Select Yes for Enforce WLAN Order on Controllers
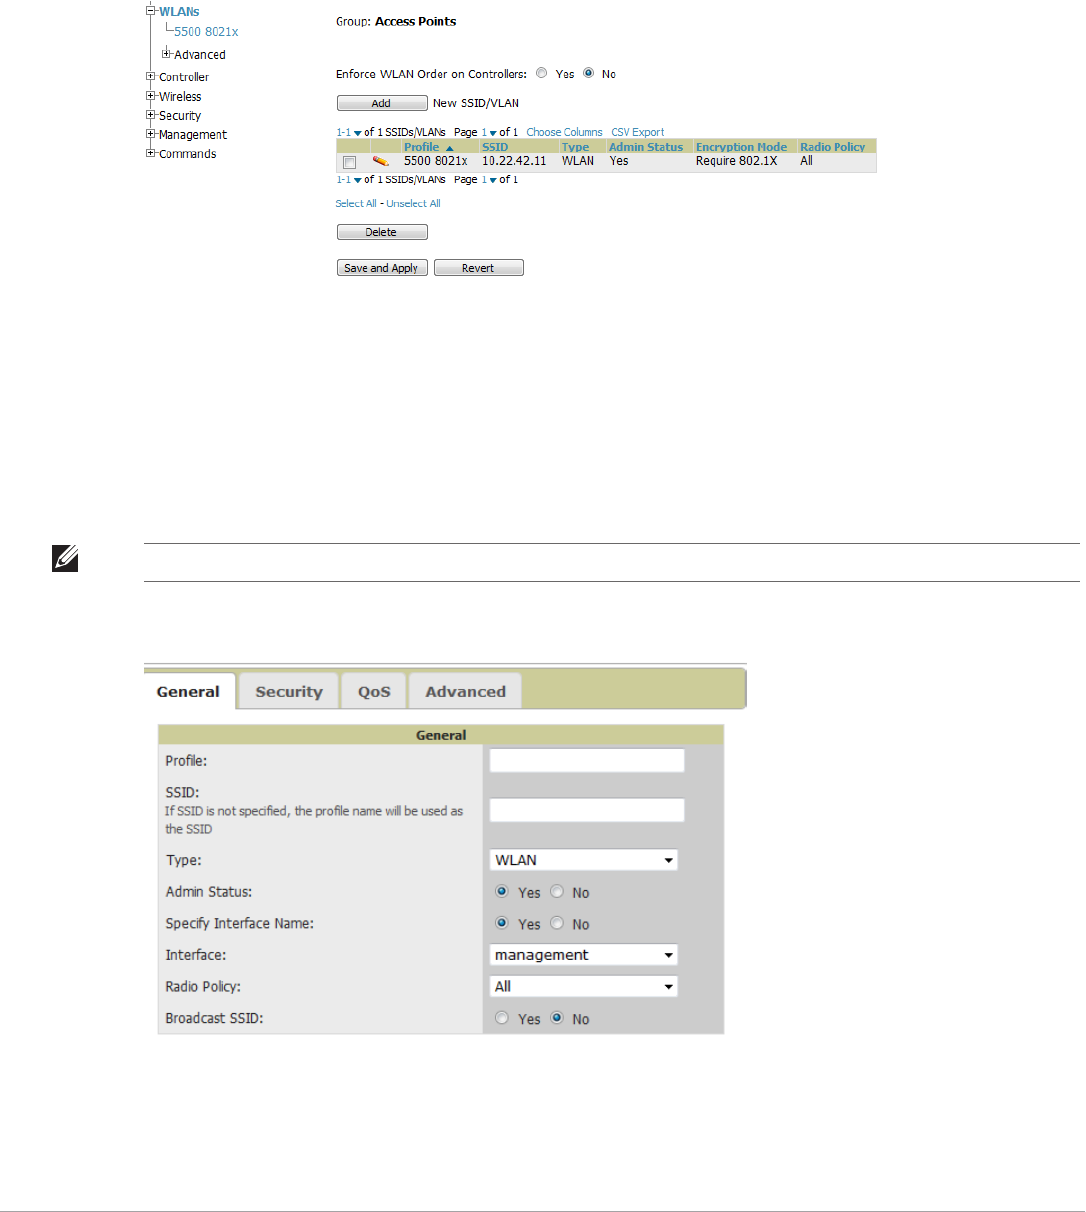 click(x=542, y=73)
